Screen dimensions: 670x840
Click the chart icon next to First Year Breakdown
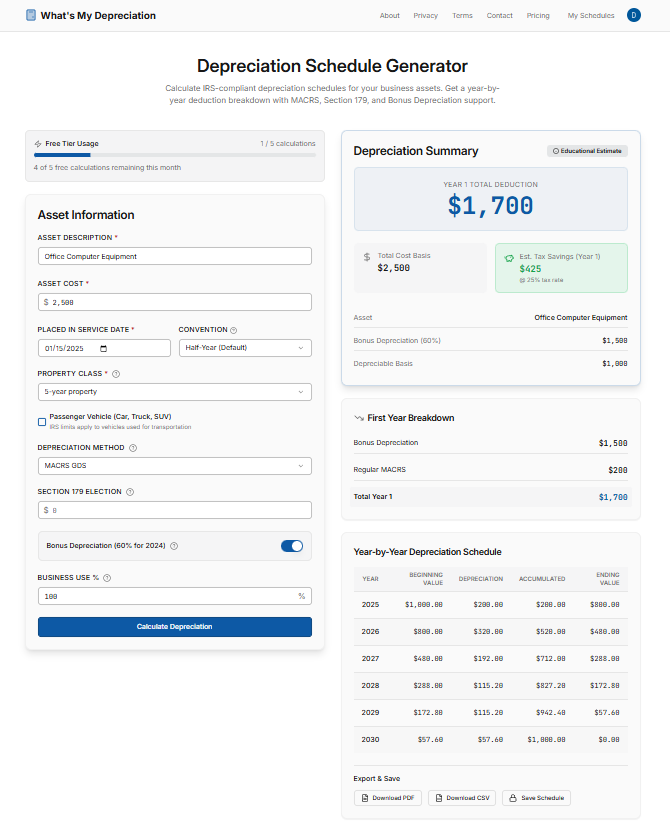[x=358, y=418]
